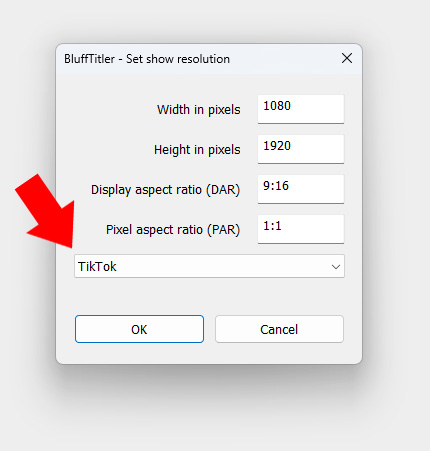Screen dimensions: 430x451
Task: Click the "Width in pixels" label
Action: pyautogui.click(x=199, y=110)
